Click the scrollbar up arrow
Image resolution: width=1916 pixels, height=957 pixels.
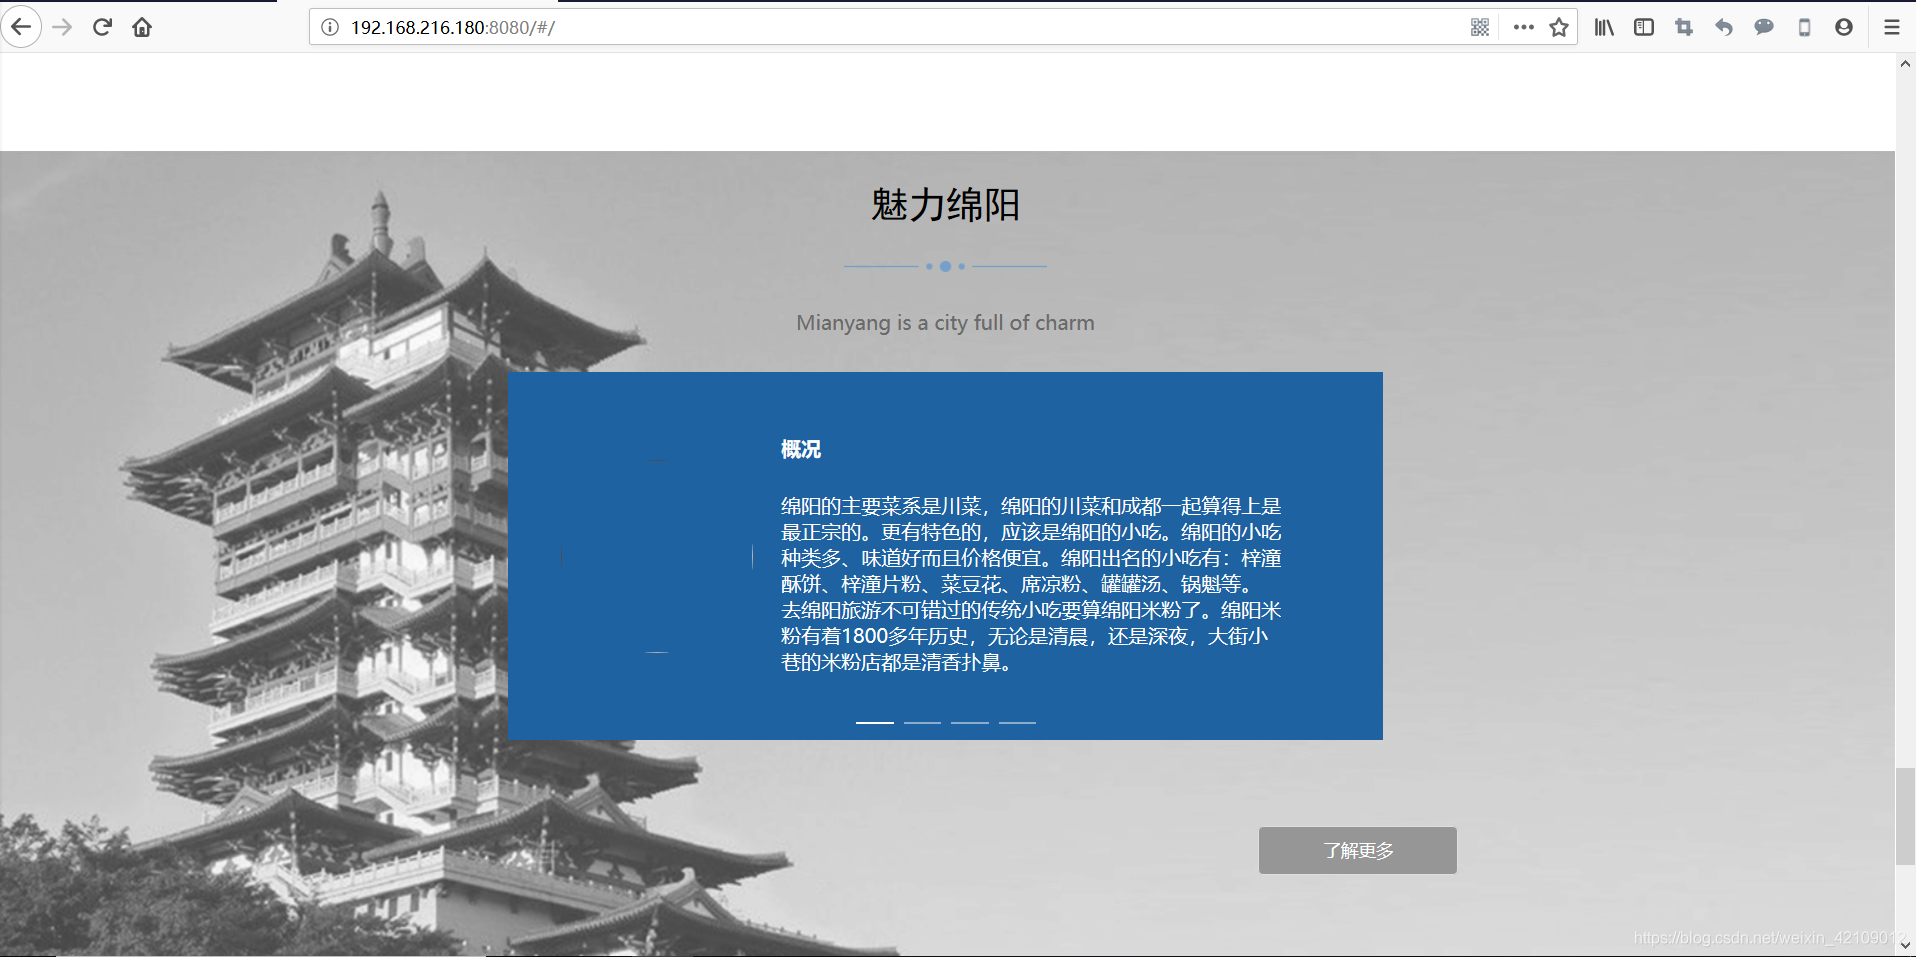pyautogui.click(x=1905, y=64)
